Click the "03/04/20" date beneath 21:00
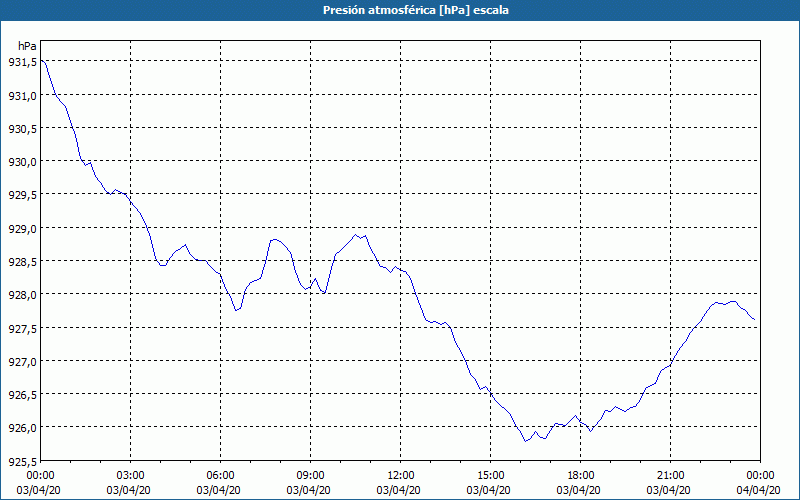This screenshot has width=800, height=500. click(669, 490)
